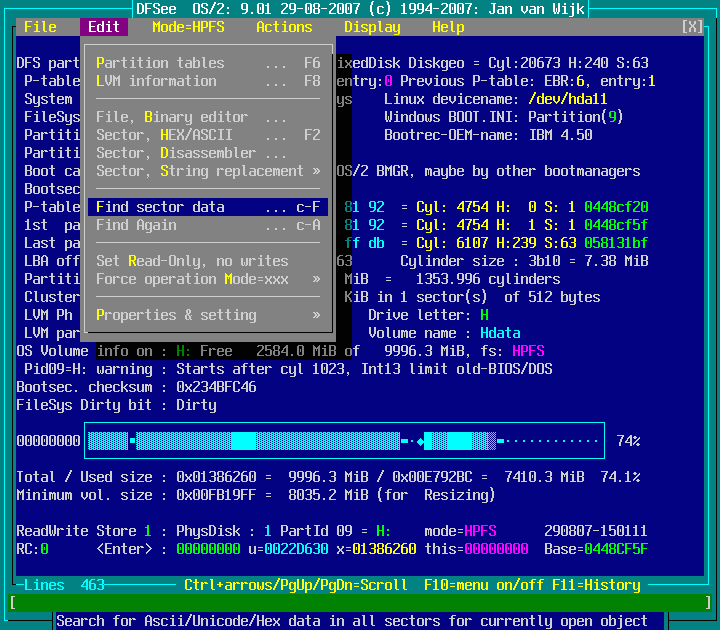This screenshot has height=630, width=720.
Task: Click the Lines 463 counter
Action: pyautogui.click(x=64, y=585)
